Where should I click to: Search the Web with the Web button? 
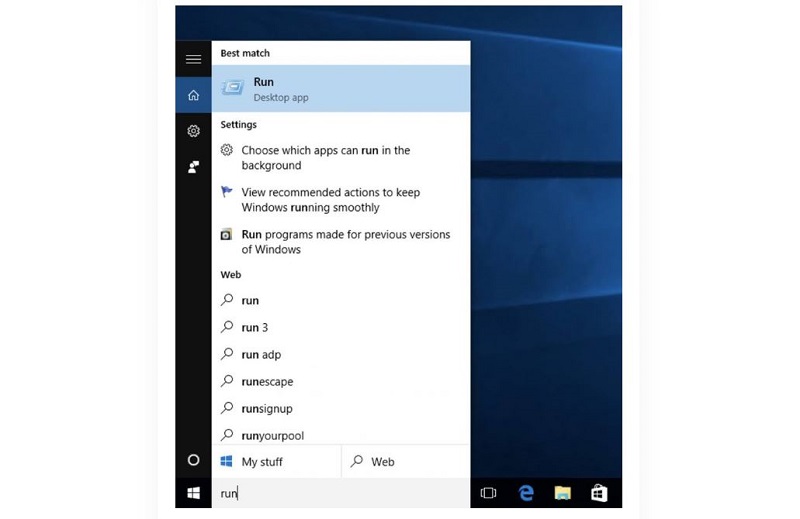point(406,462)
